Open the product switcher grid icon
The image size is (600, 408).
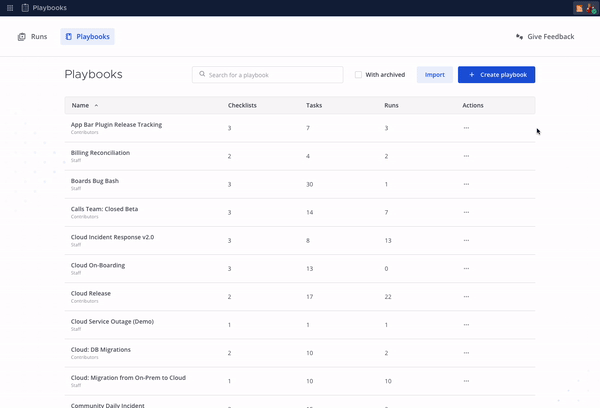tap(10, 8)
